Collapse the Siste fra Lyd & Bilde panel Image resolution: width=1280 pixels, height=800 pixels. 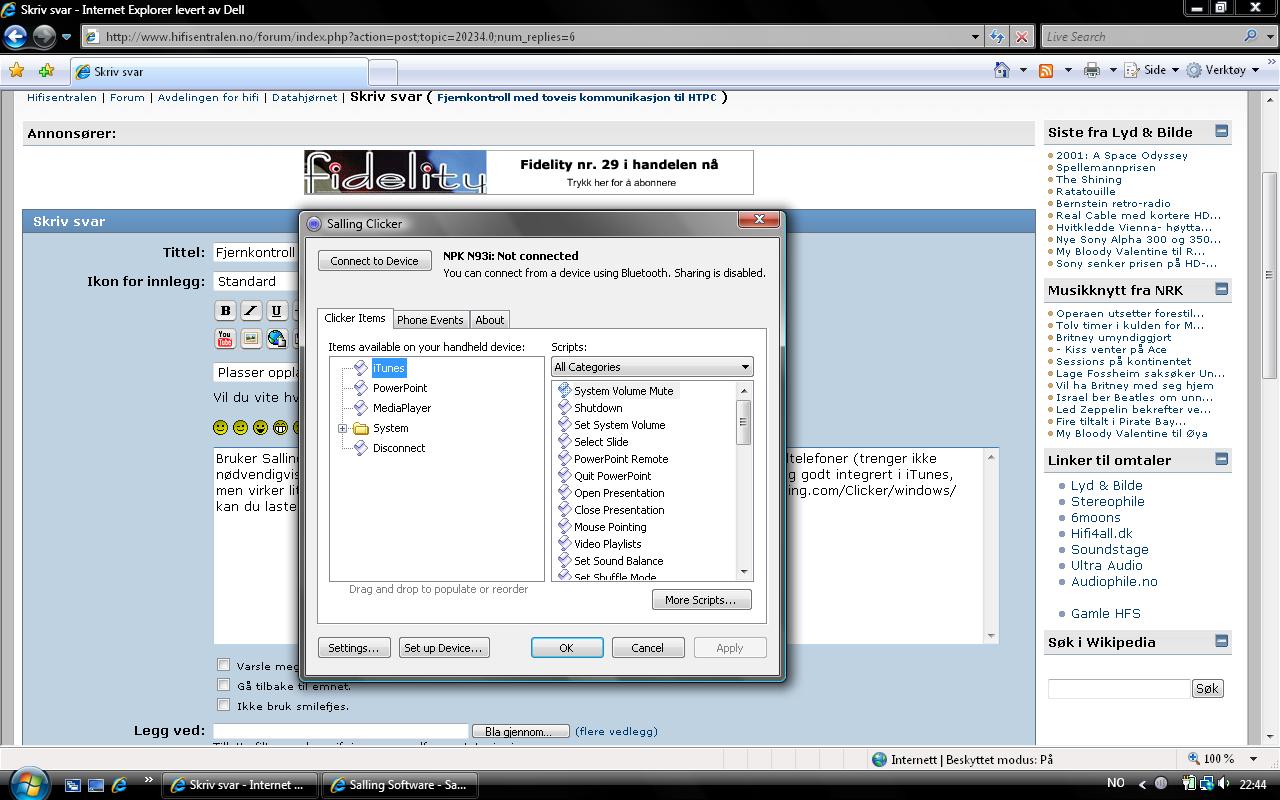1221,131
